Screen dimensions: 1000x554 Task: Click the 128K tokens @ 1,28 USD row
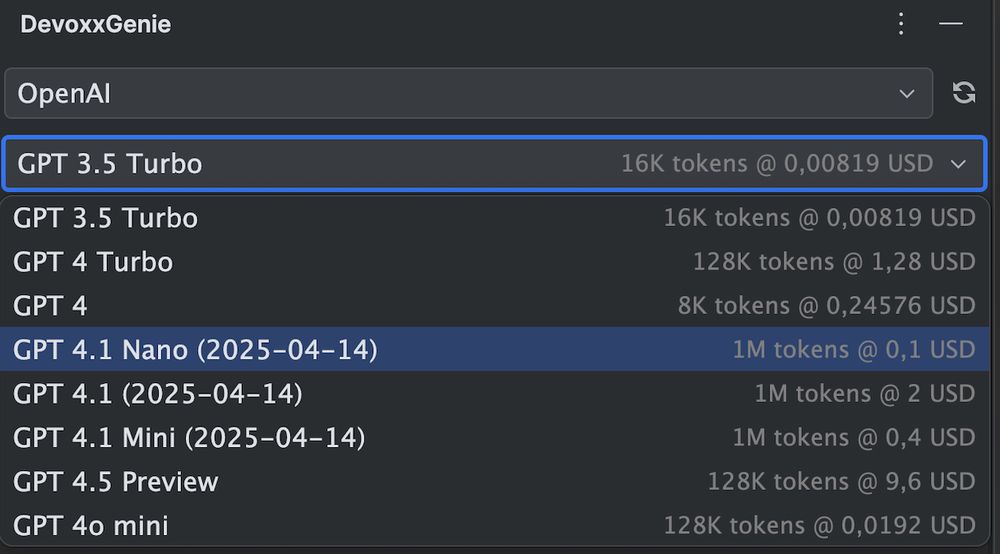coord(494,262)
